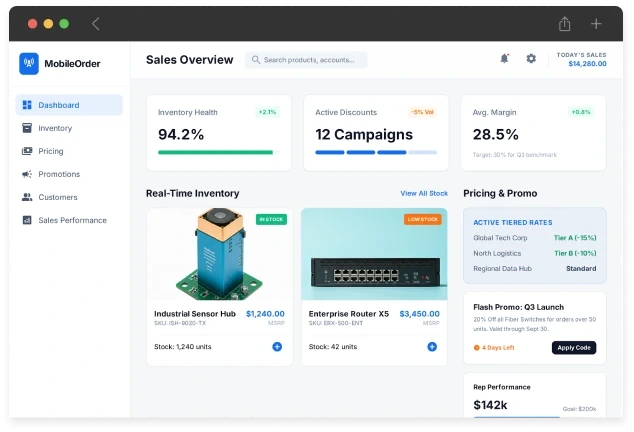634x432 pixels.
Task: Click Stock: 1,240 units text
Action: point(183,347)
